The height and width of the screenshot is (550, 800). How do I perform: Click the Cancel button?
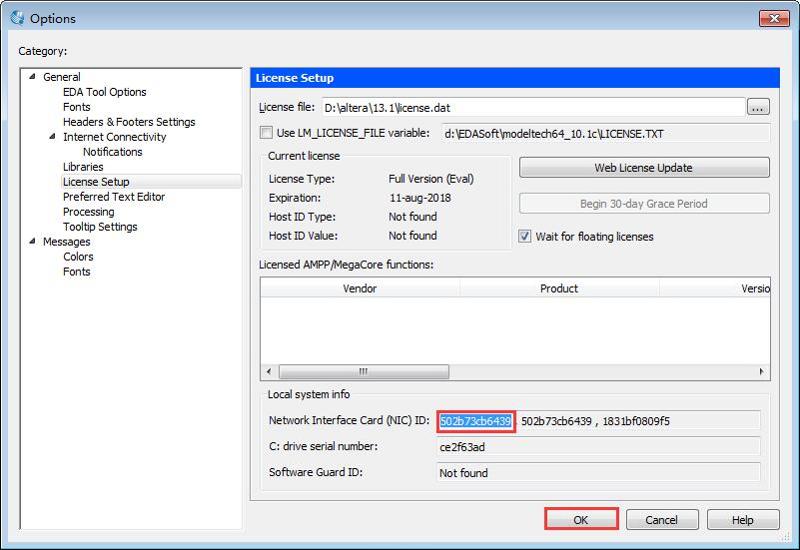(661, 520)
